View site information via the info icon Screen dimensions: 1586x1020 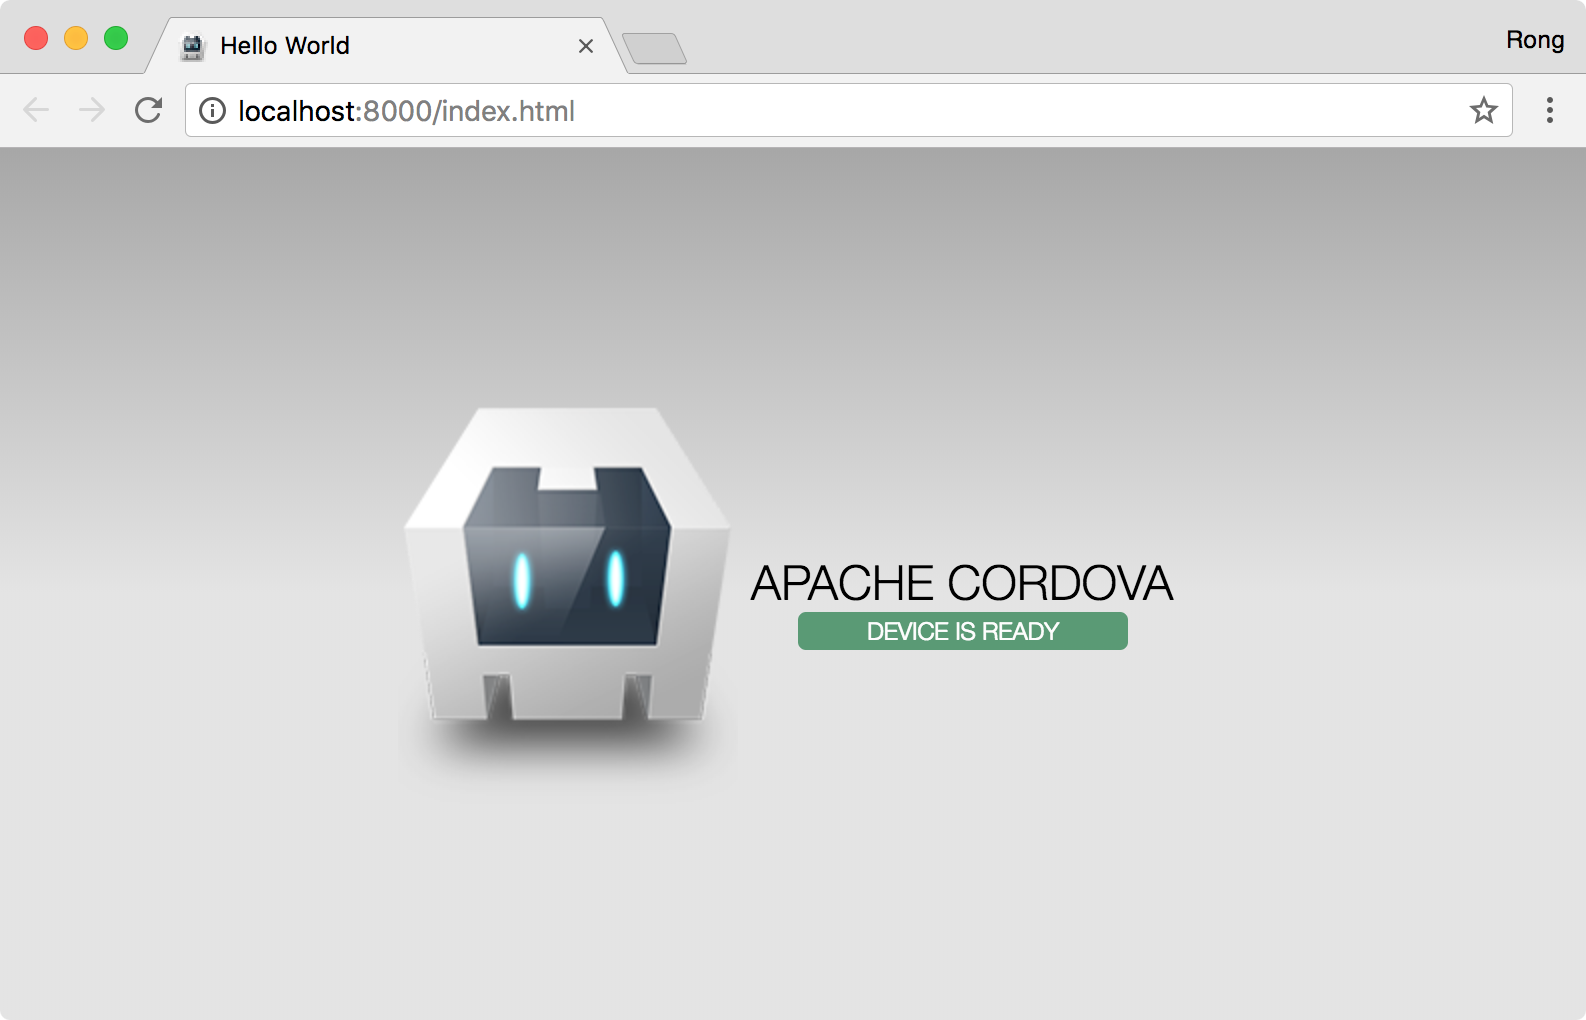(x=212, y=110)
